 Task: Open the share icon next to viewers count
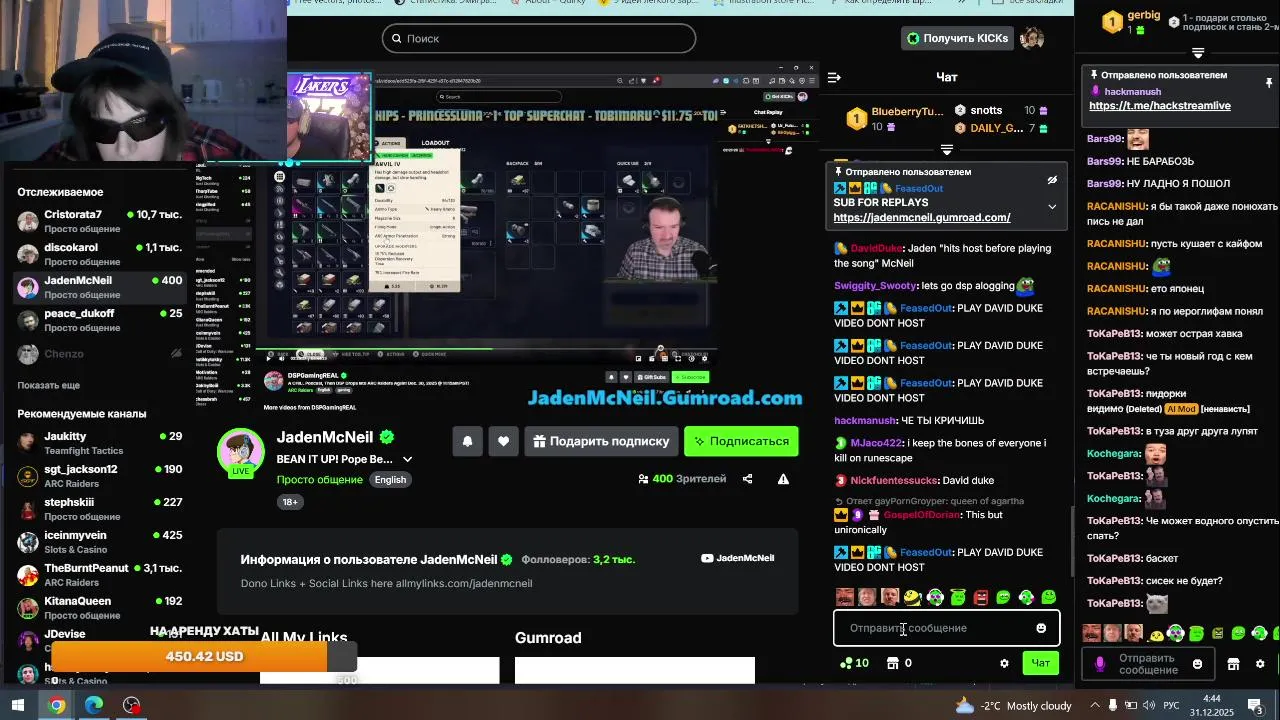(x=747, y=479)
